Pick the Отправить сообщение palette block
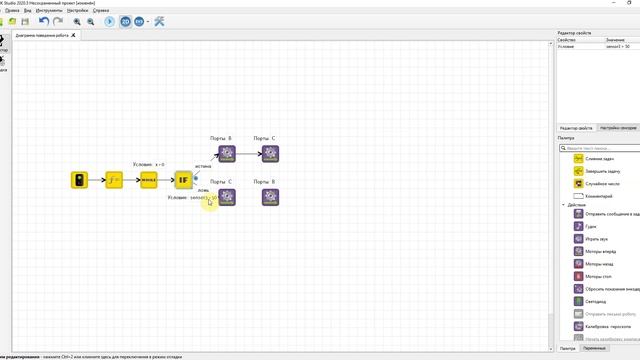Screen dimensions: 640x360 (x=607, y=214)
